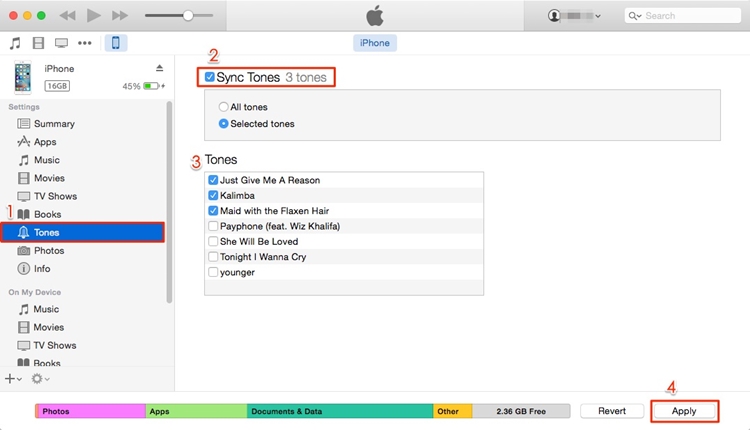Click the 2.36 GB Free segment
Viewport: 750px width, 430px height.
[521, 411]
